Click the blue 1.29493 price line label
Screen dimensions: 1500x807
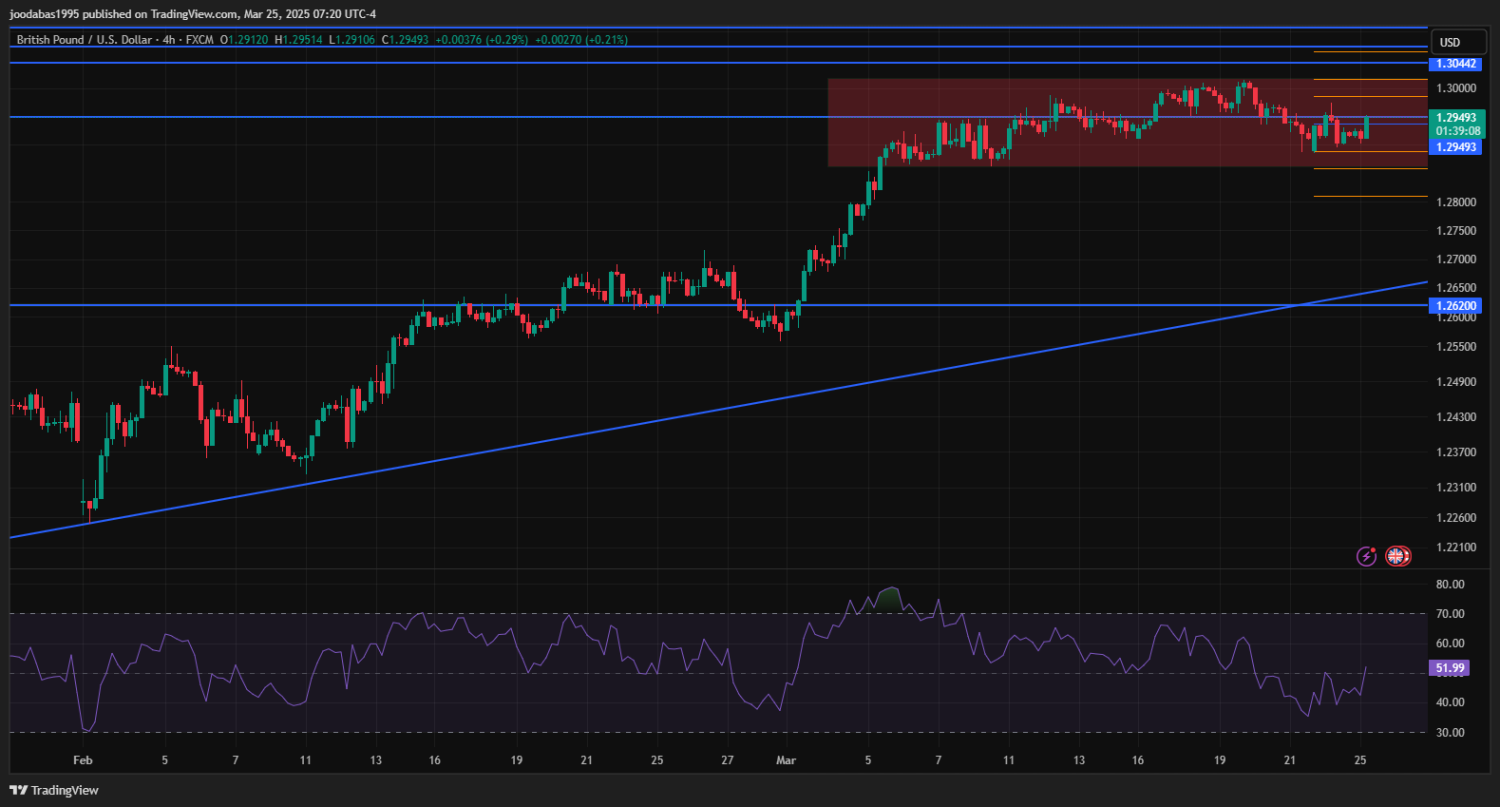(x=1456, y=147)
